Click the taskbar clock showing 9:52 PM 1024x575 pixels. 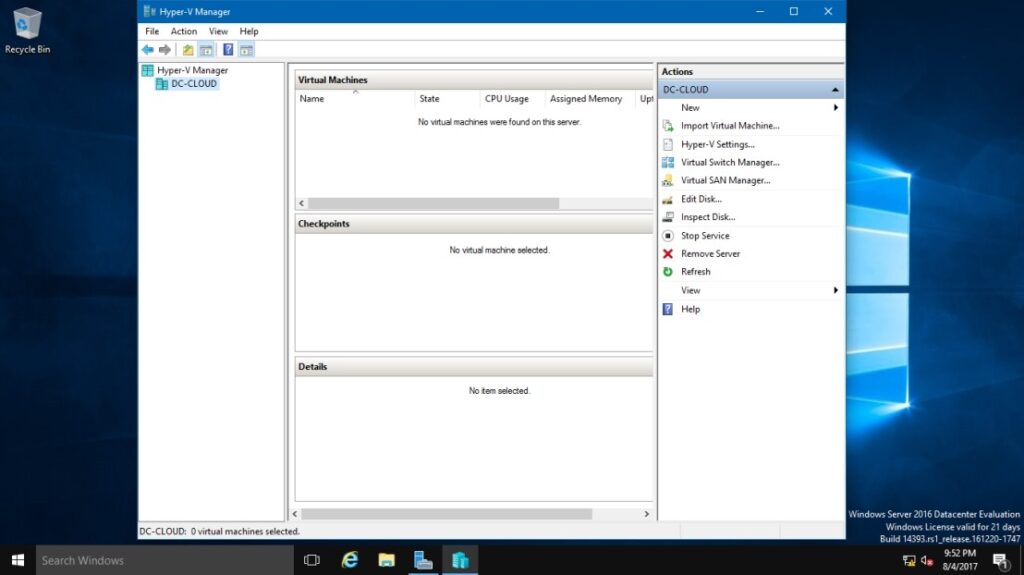(x=959, y=560)
